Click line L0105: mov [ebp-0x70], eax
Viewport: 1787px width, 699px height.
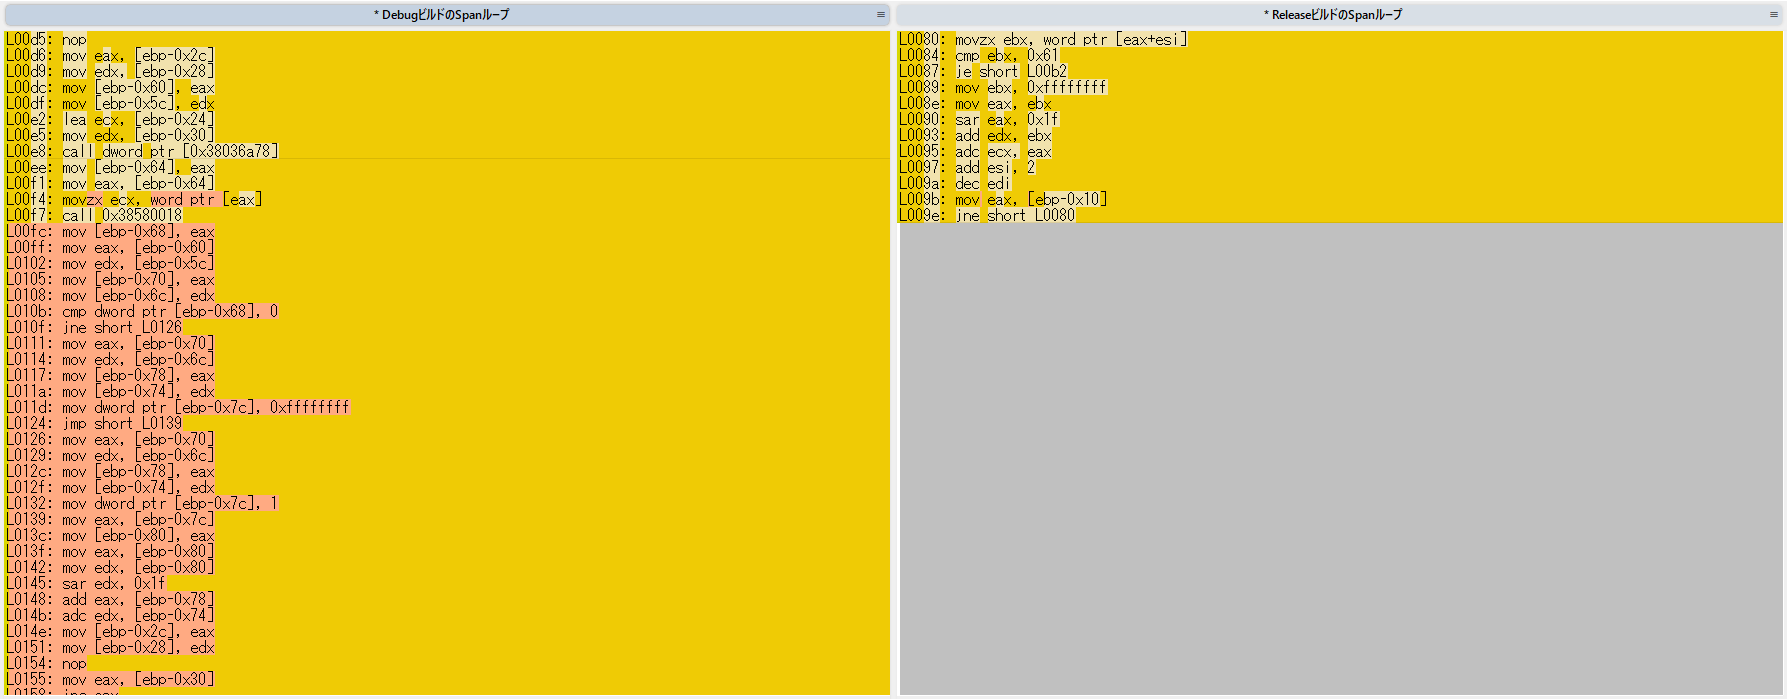tap(110, 280)
